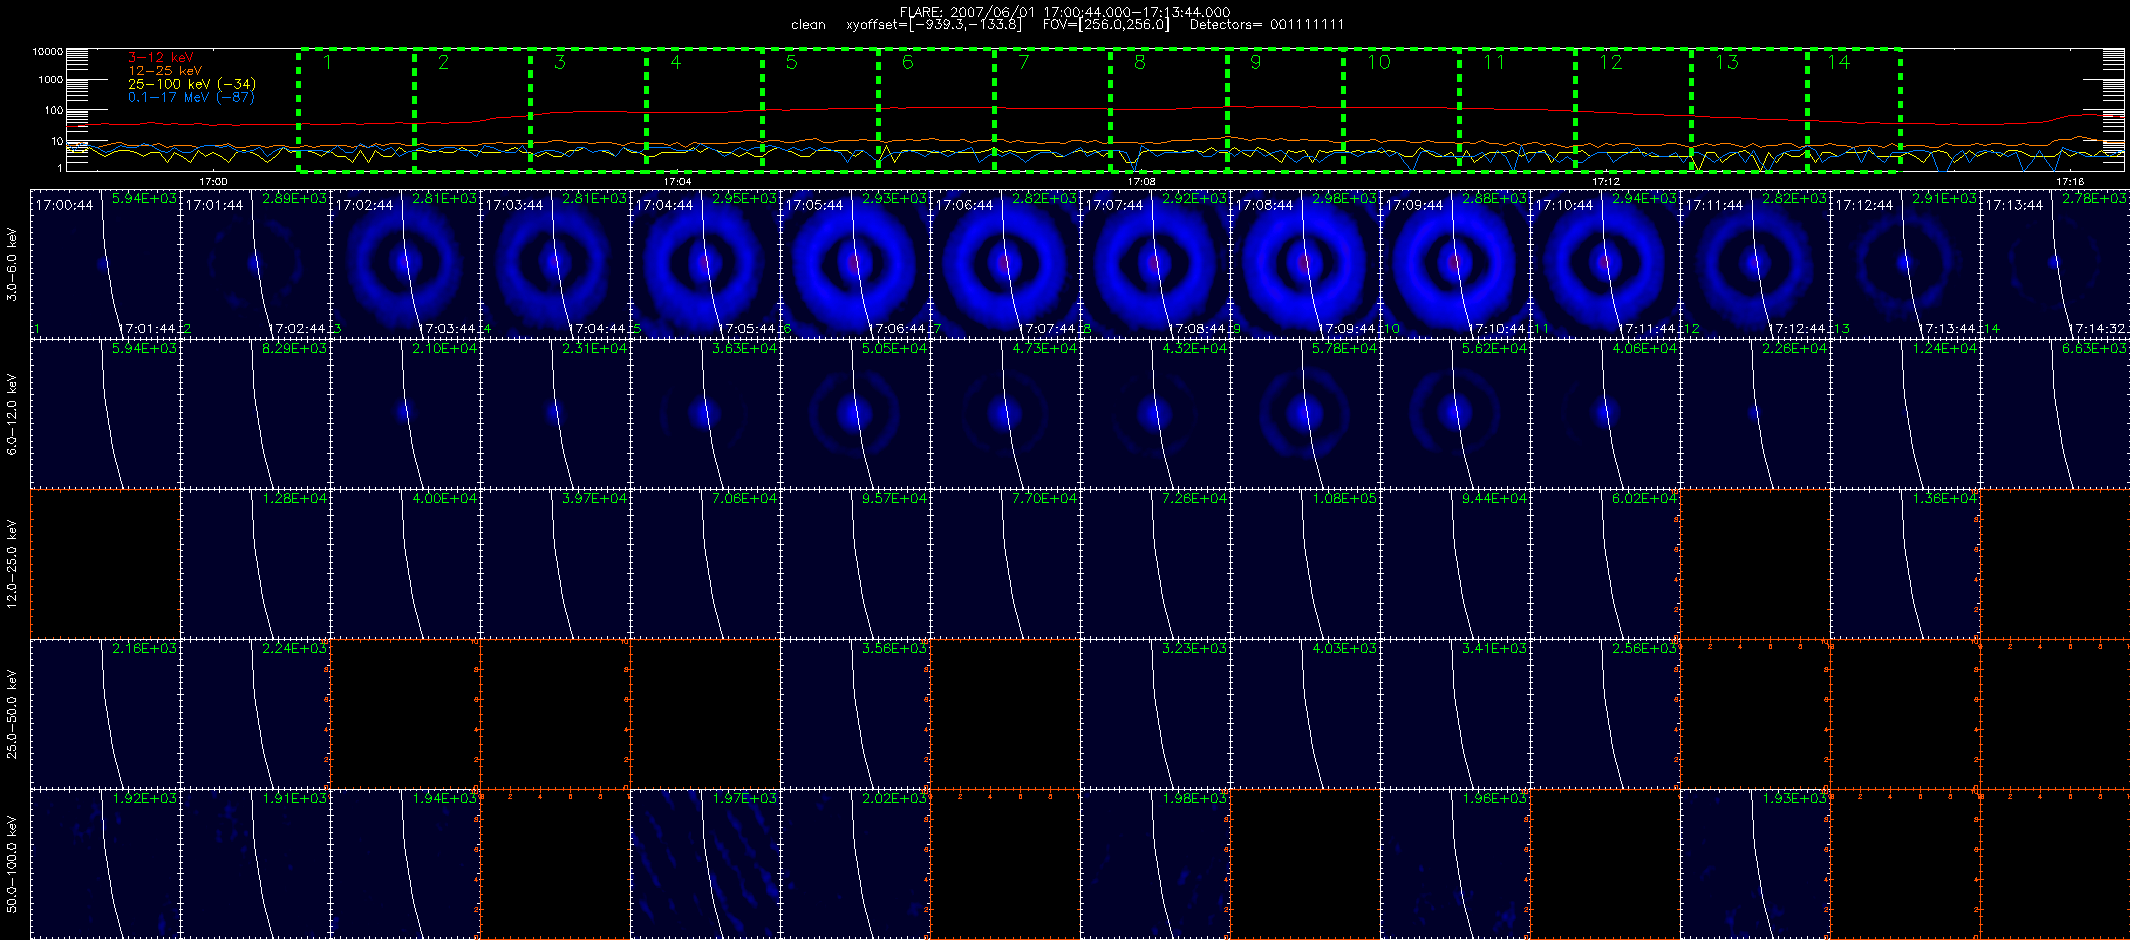Open the 3.0-6.0 keV image starting 17:02:44
The image size is (2130, 940).
click(405, 263)
